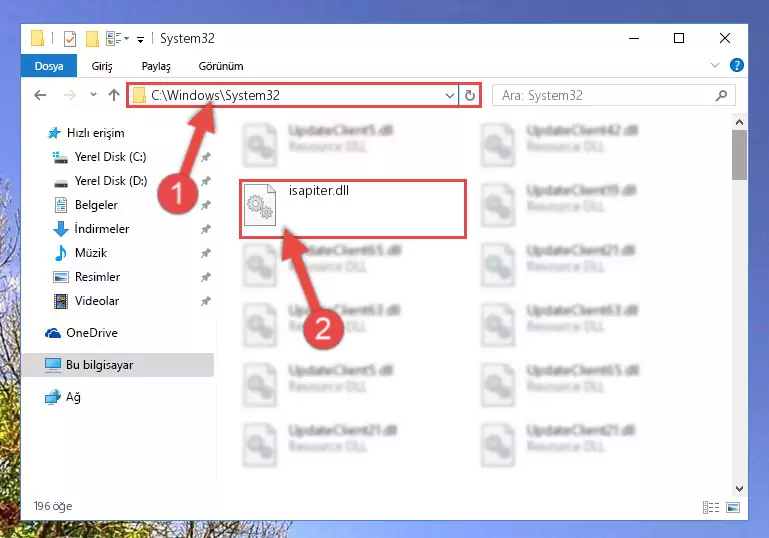Open Help with the question mark icon
Screen dimensions: 769x538
click(737, 65)
